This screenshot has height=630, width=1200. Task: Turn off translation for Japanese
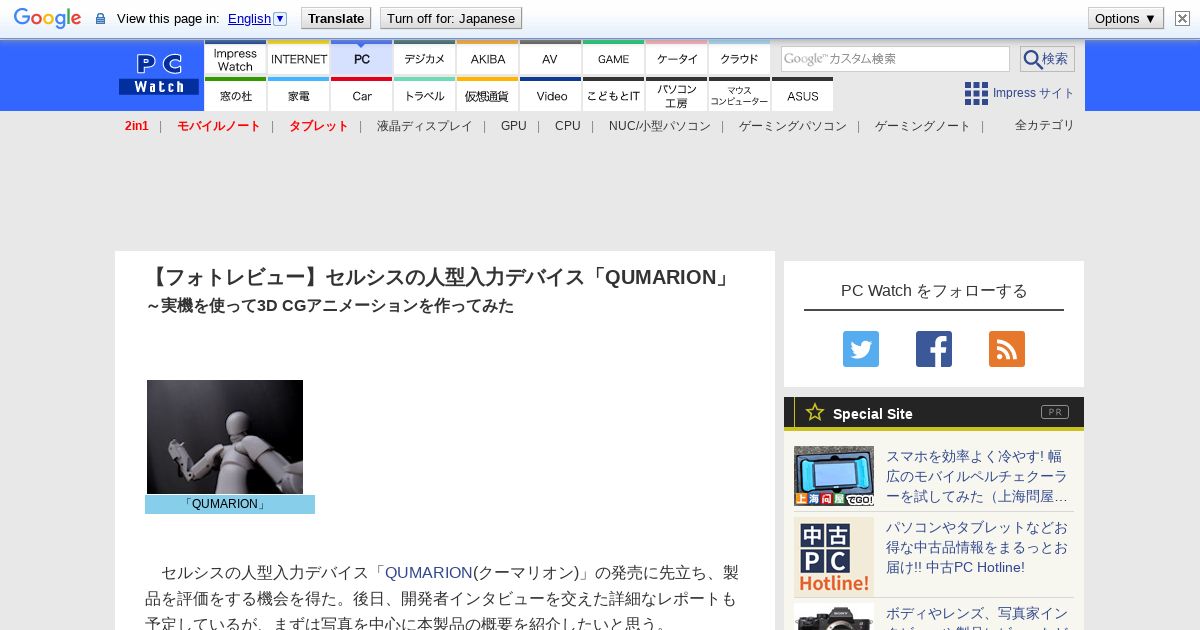(x=451, y=18)
